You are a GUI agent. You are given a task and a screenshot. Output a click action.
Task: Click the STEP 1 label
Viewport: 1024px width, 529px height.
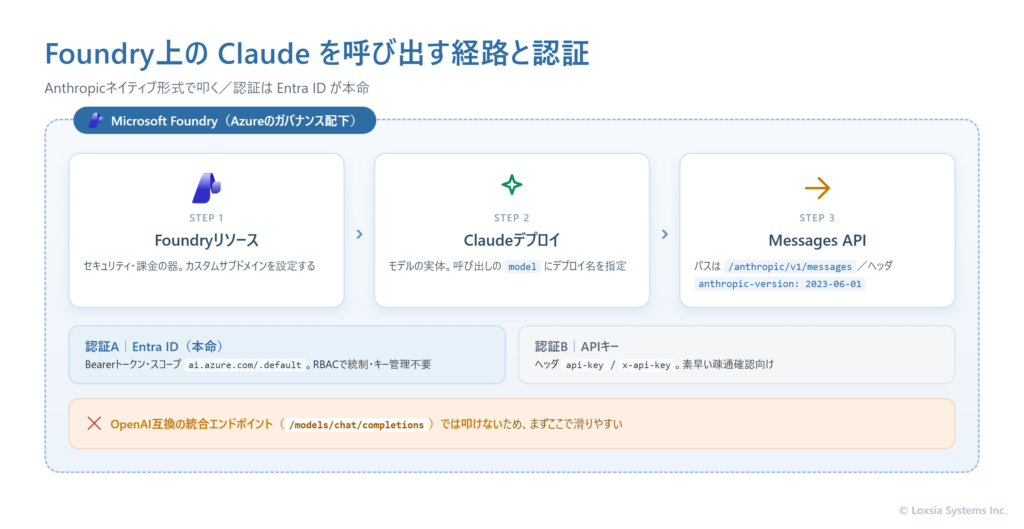point(206,217)
